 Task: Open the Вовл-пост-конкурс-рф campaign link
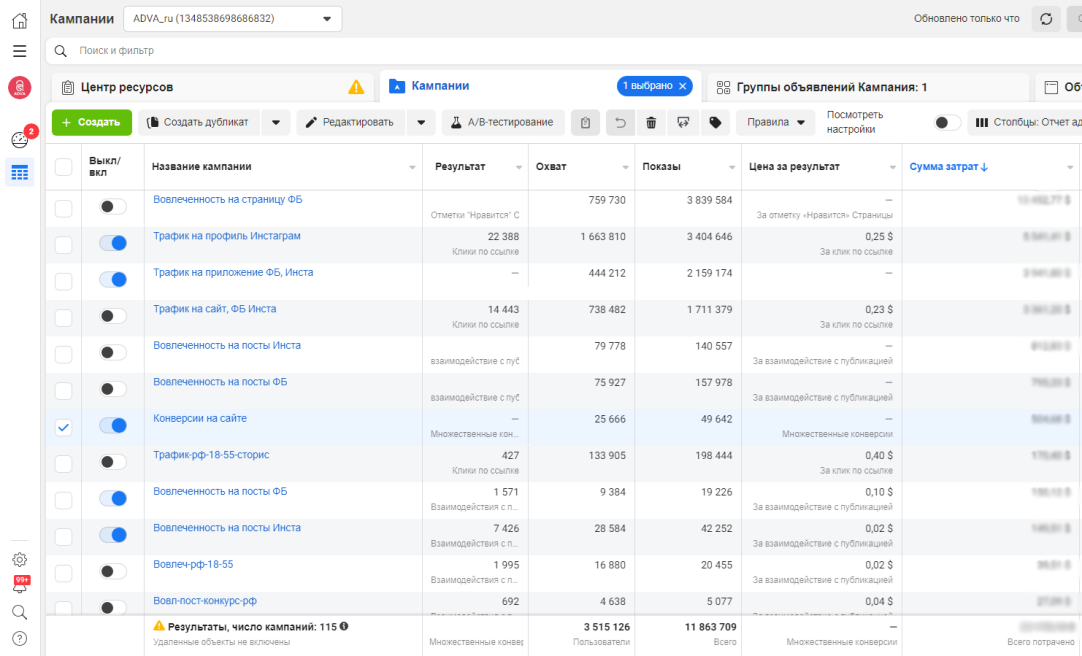pos(205,601)
